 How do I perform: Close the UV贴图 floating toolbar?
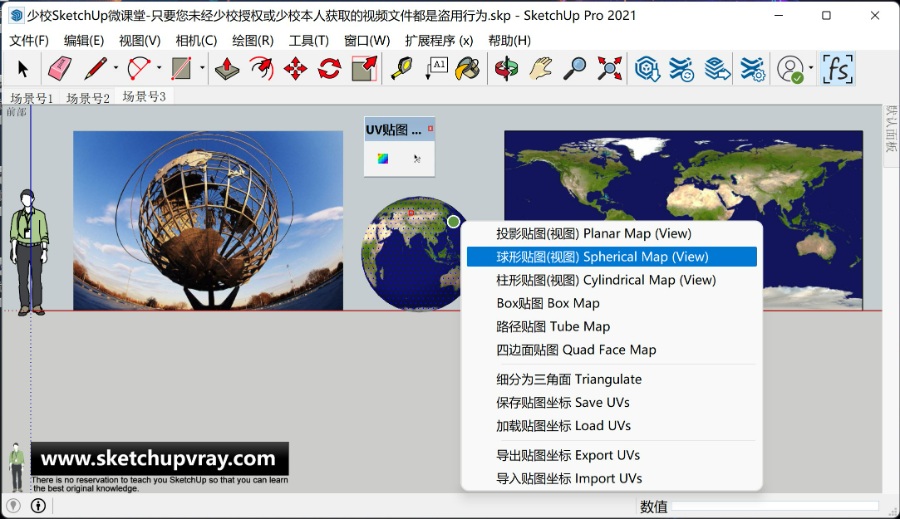[x=430, y=129]
